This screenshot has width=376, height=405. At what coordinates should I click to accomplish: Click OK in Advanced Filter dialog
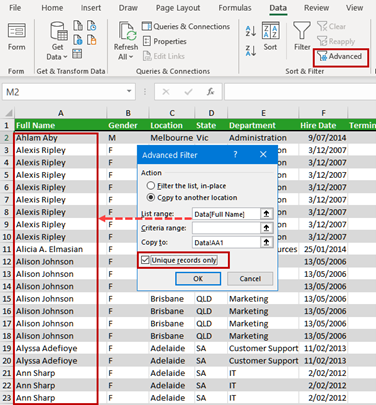tap(198, 279)
